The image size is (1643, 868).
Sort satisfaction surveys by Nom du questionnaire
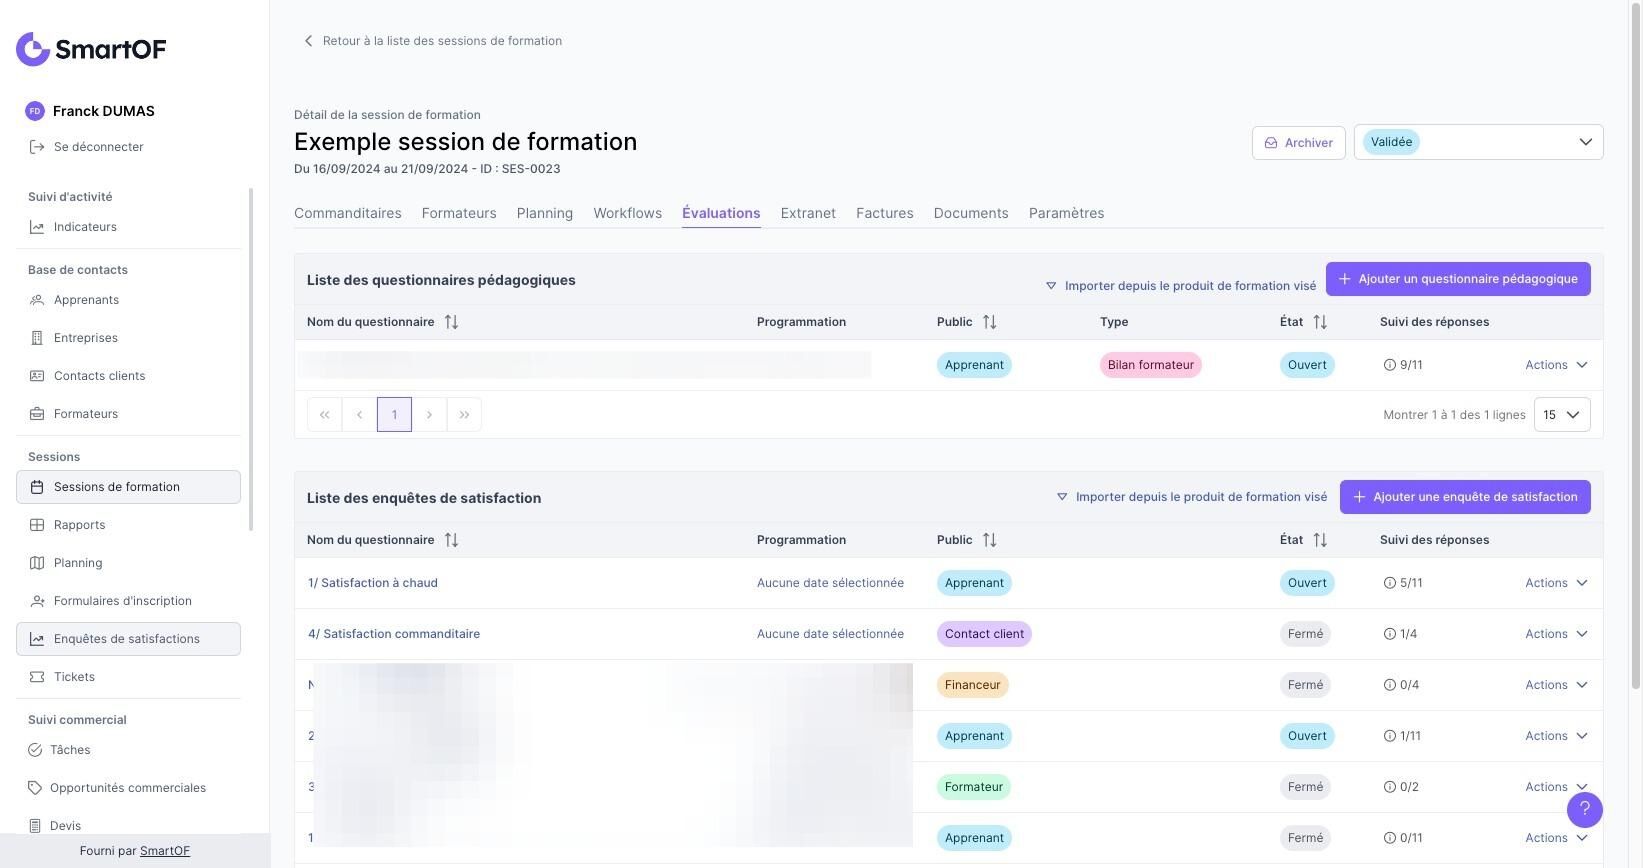(451, 540)
